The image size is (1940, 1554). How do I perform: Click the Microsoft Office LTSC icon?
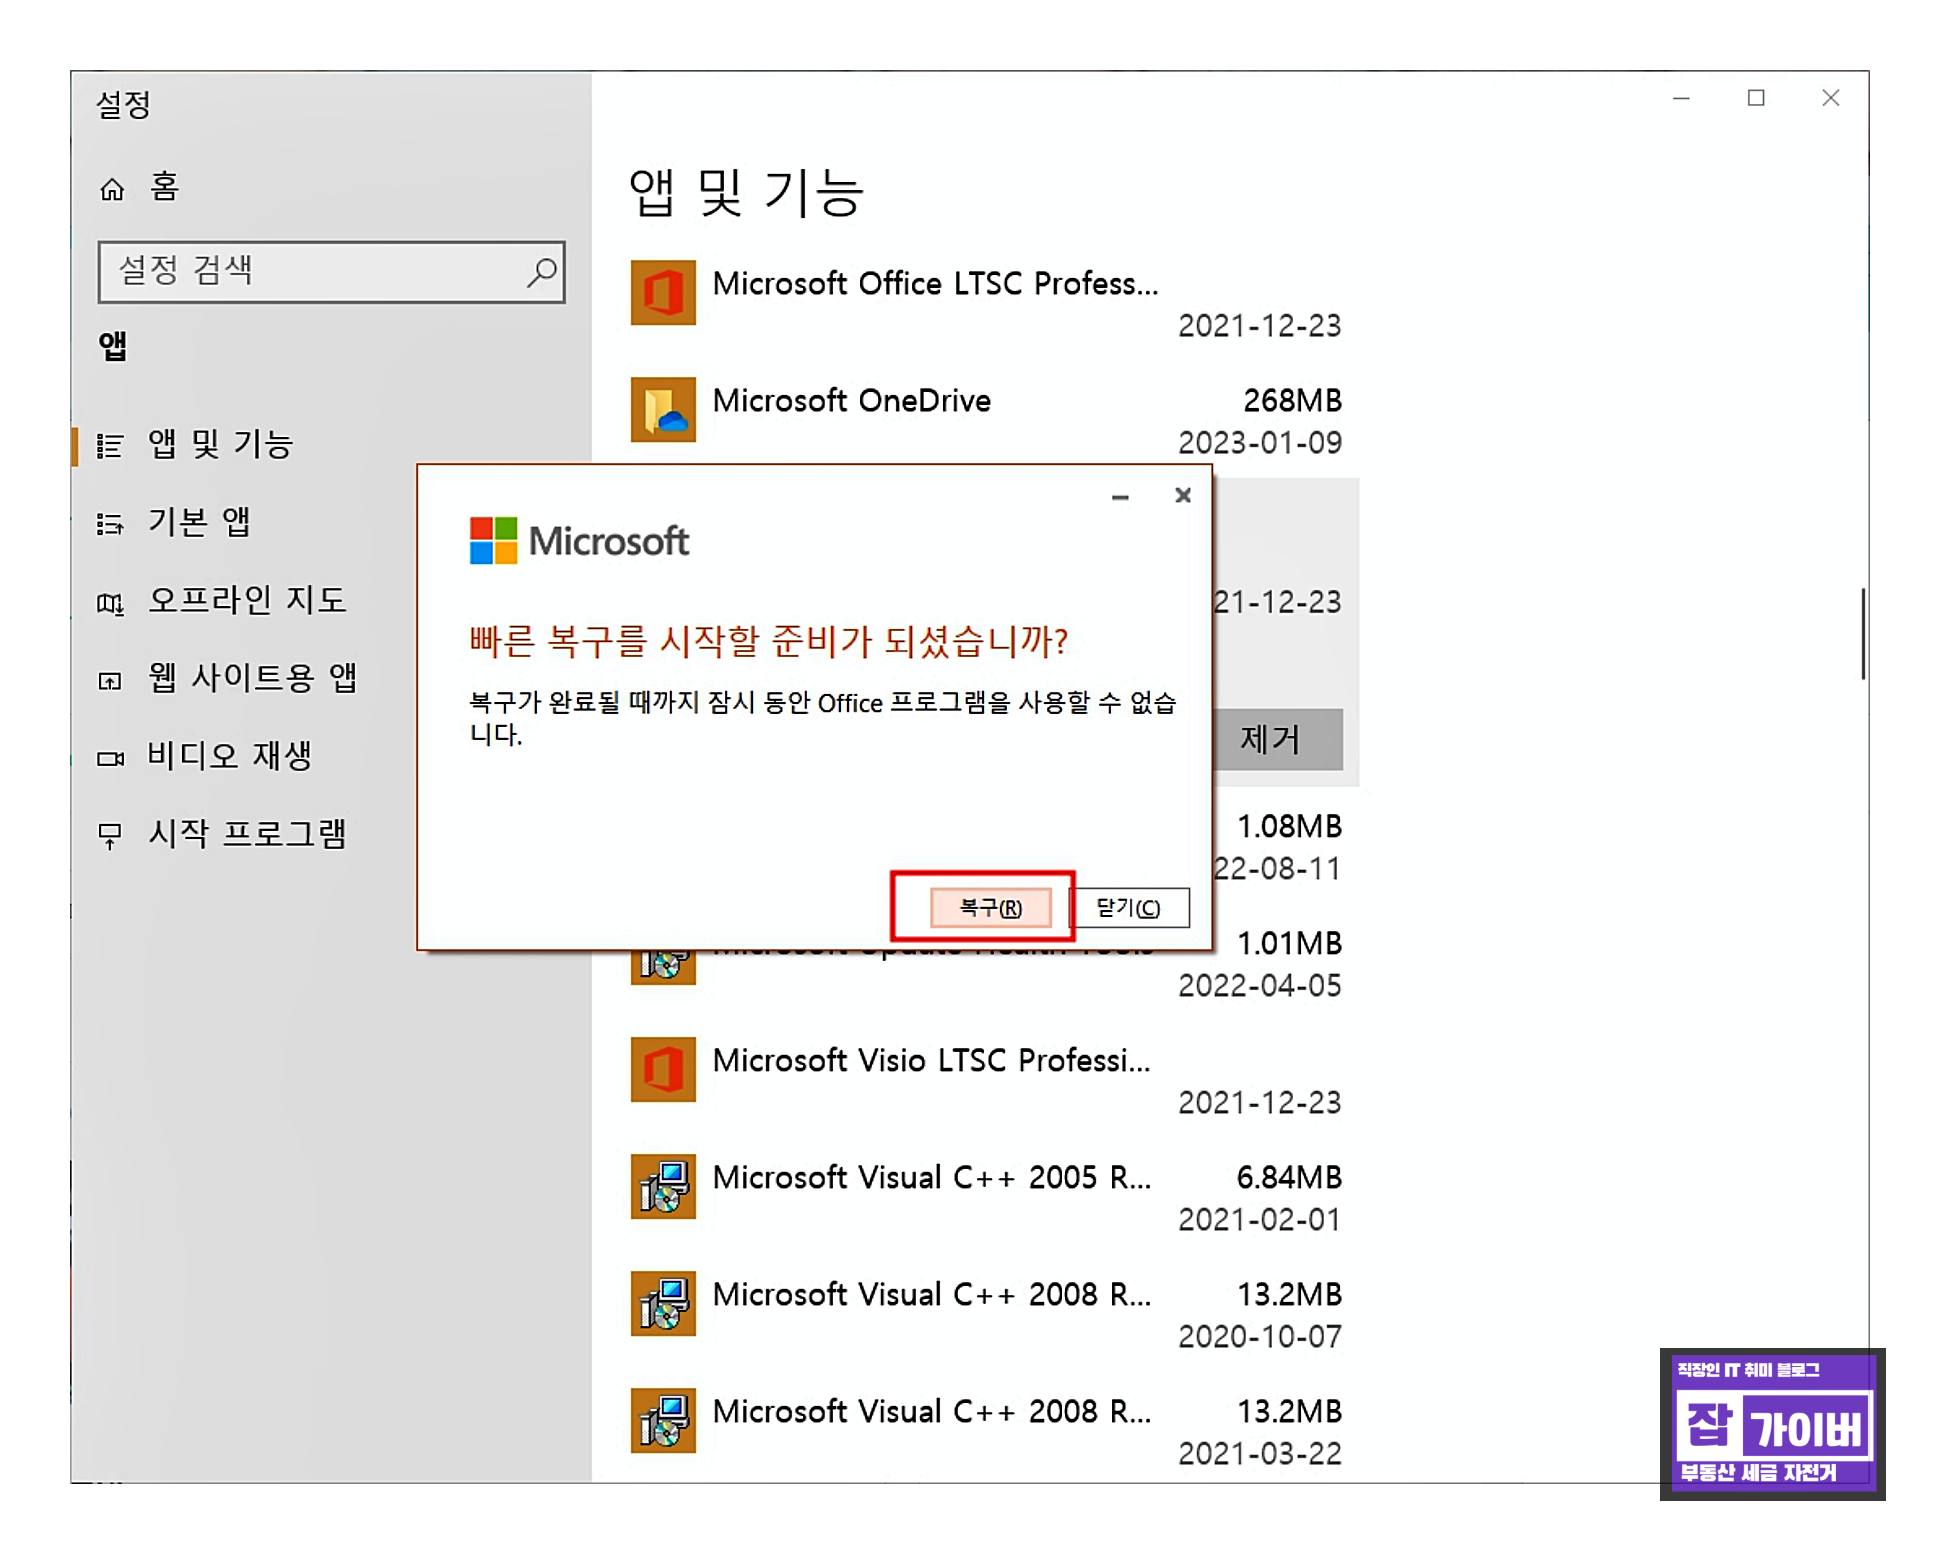pyautogui.click(x=663, y=293)
